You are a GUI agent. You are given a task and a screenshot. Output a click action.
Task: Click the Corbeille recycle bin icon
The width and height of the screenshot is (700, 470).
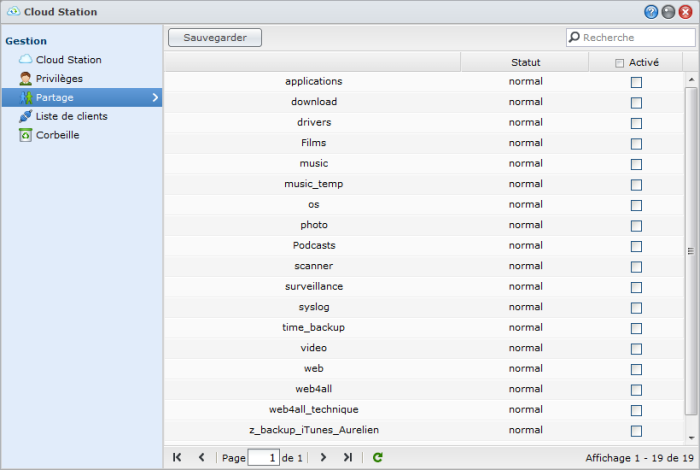click(25, 135)
